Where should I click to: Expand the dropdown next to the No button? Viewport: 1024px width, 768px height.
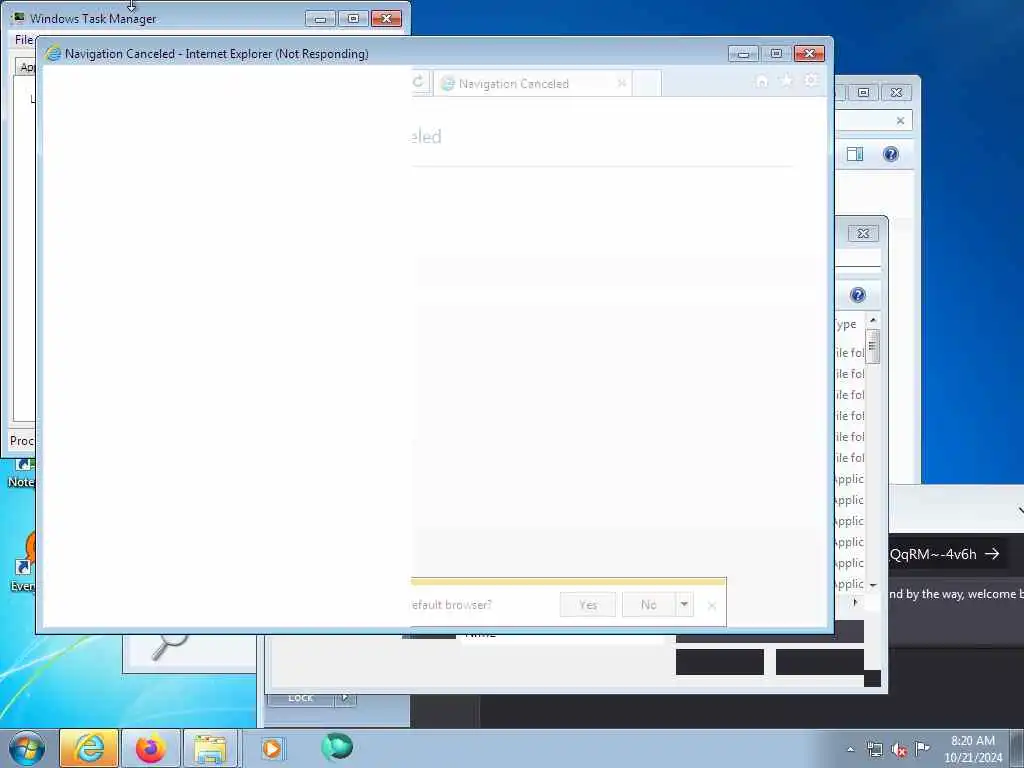[684, 605]
